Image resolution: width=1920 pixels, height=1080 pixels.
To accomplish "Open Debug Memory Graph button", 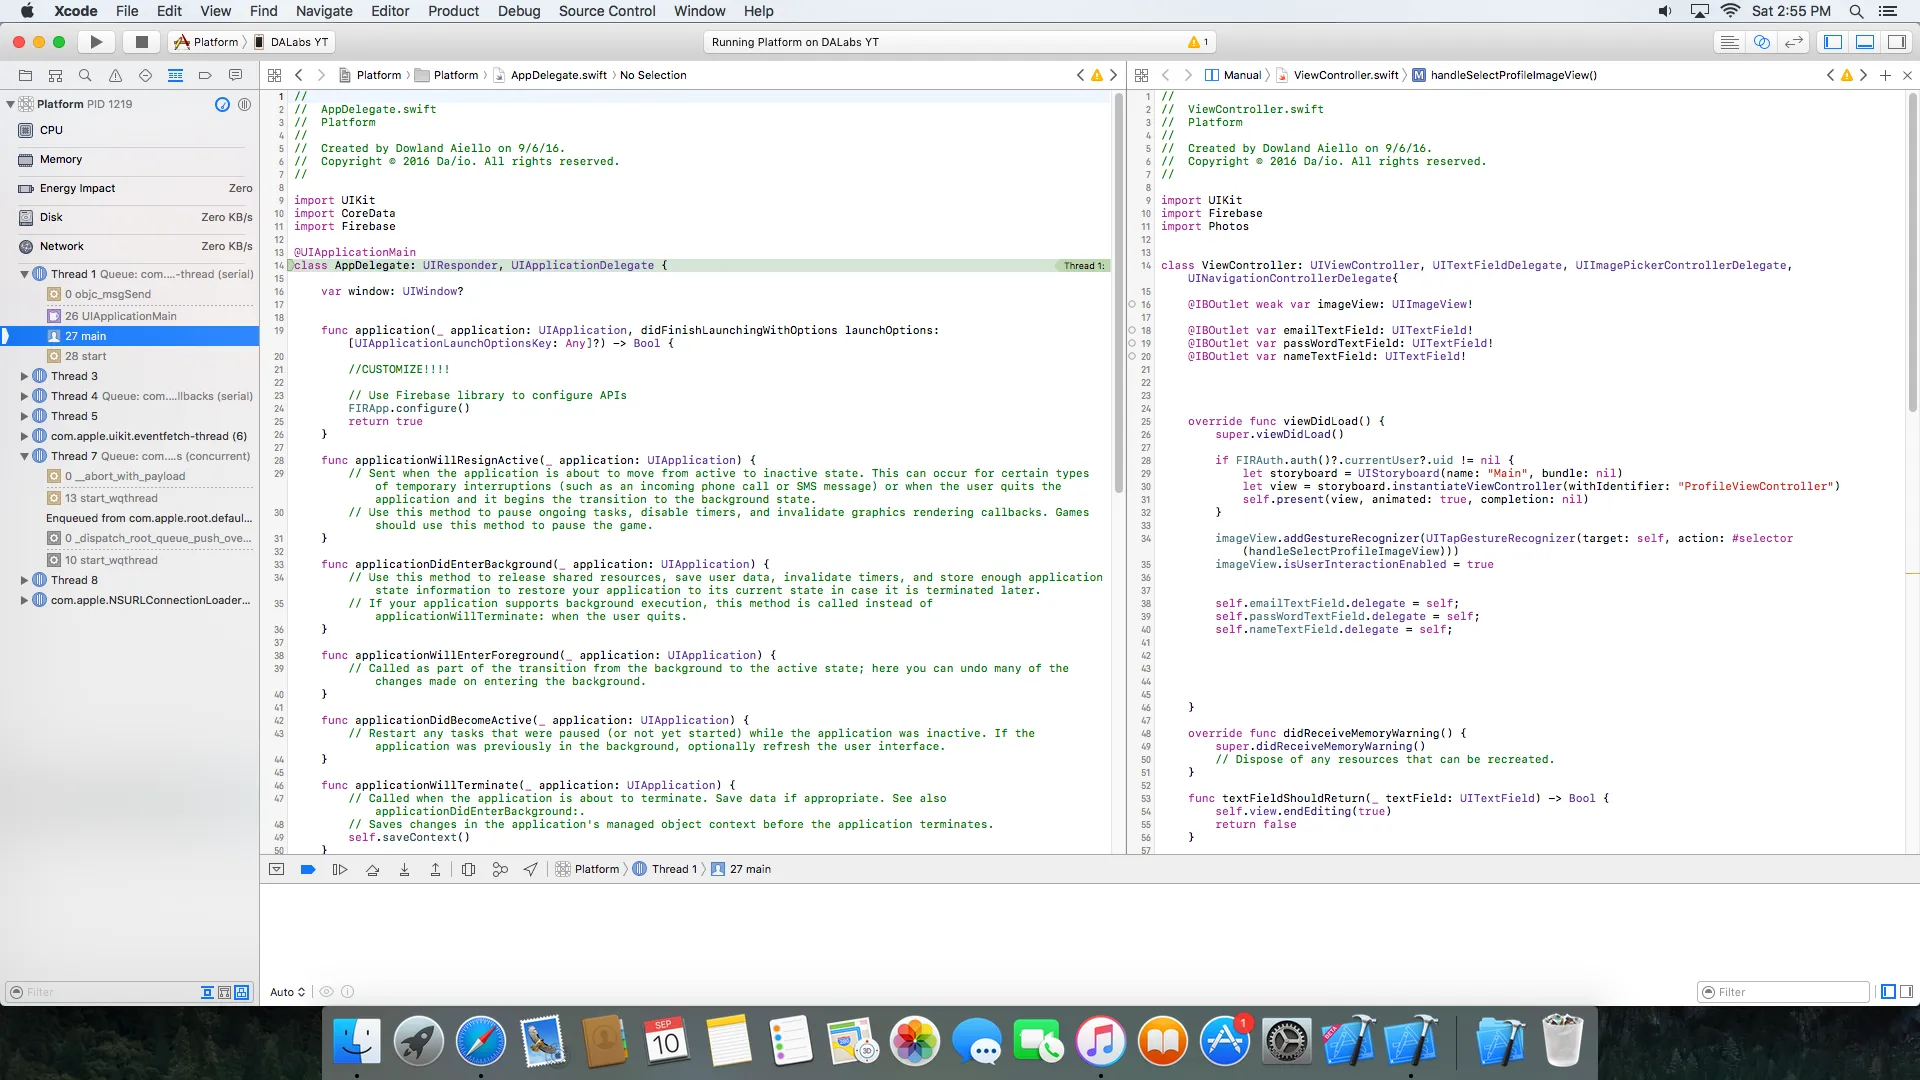I will (x=500, y=869).
